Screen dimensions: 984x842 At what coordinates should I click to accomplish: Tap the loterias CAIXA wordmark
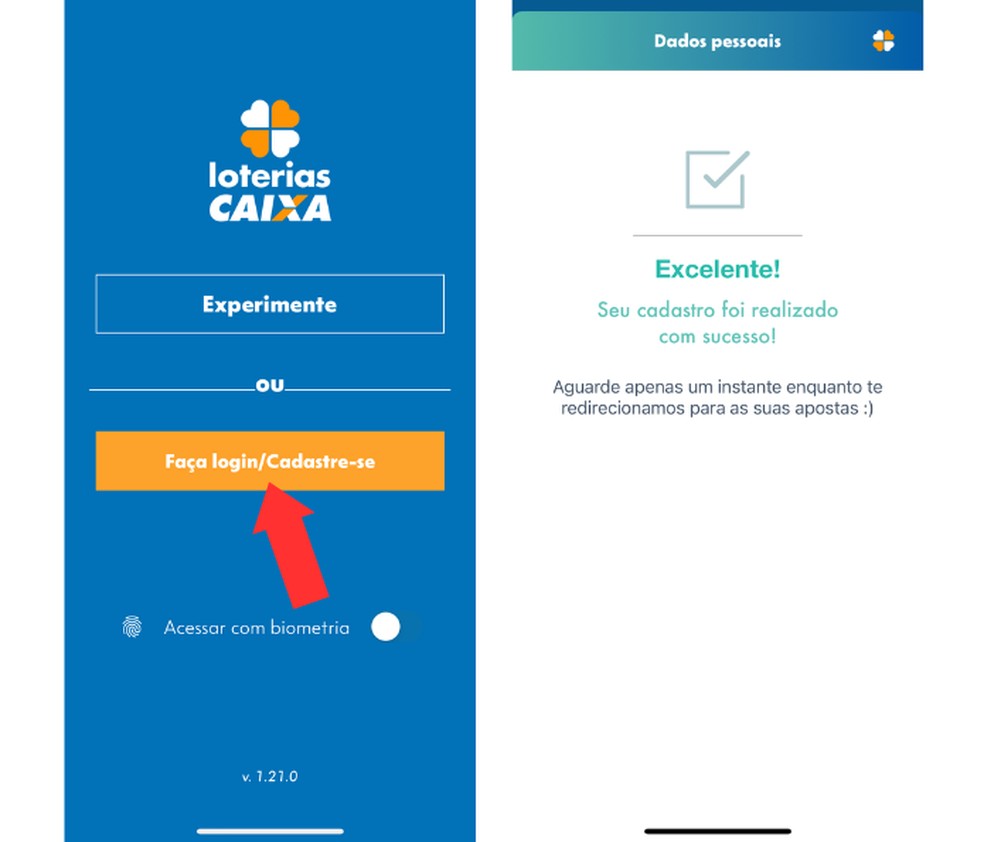(270, 192)
